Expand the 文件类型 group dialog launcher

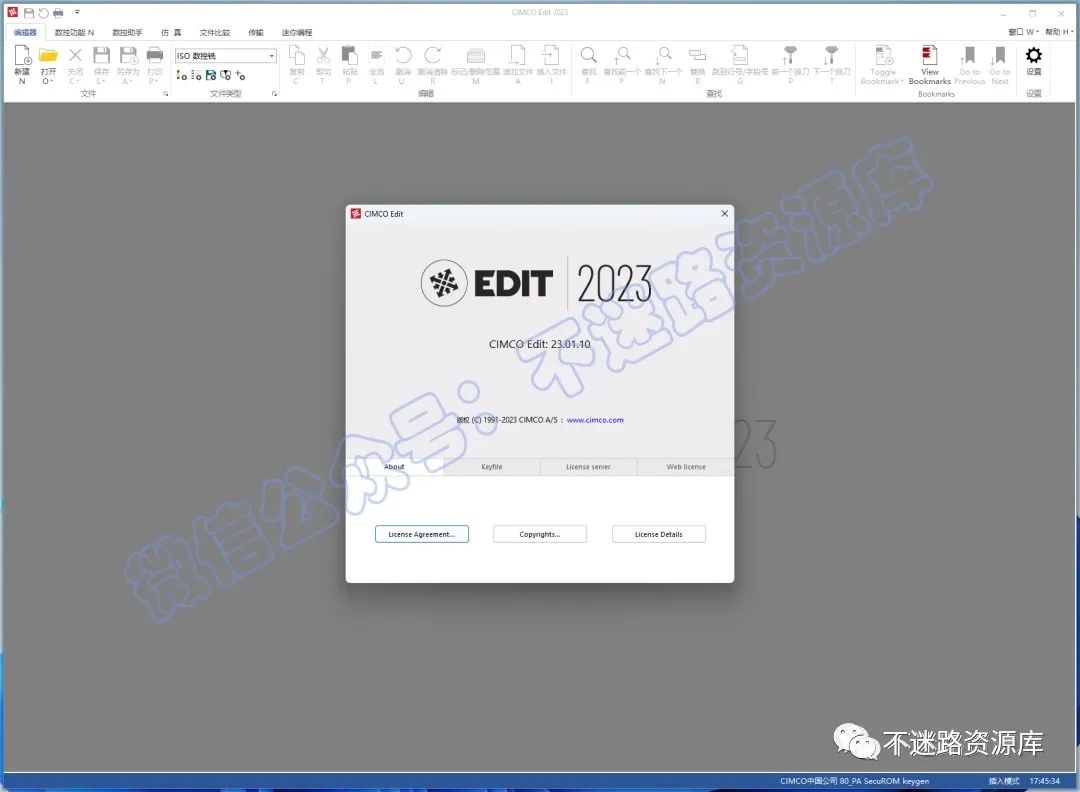[274, 94]
